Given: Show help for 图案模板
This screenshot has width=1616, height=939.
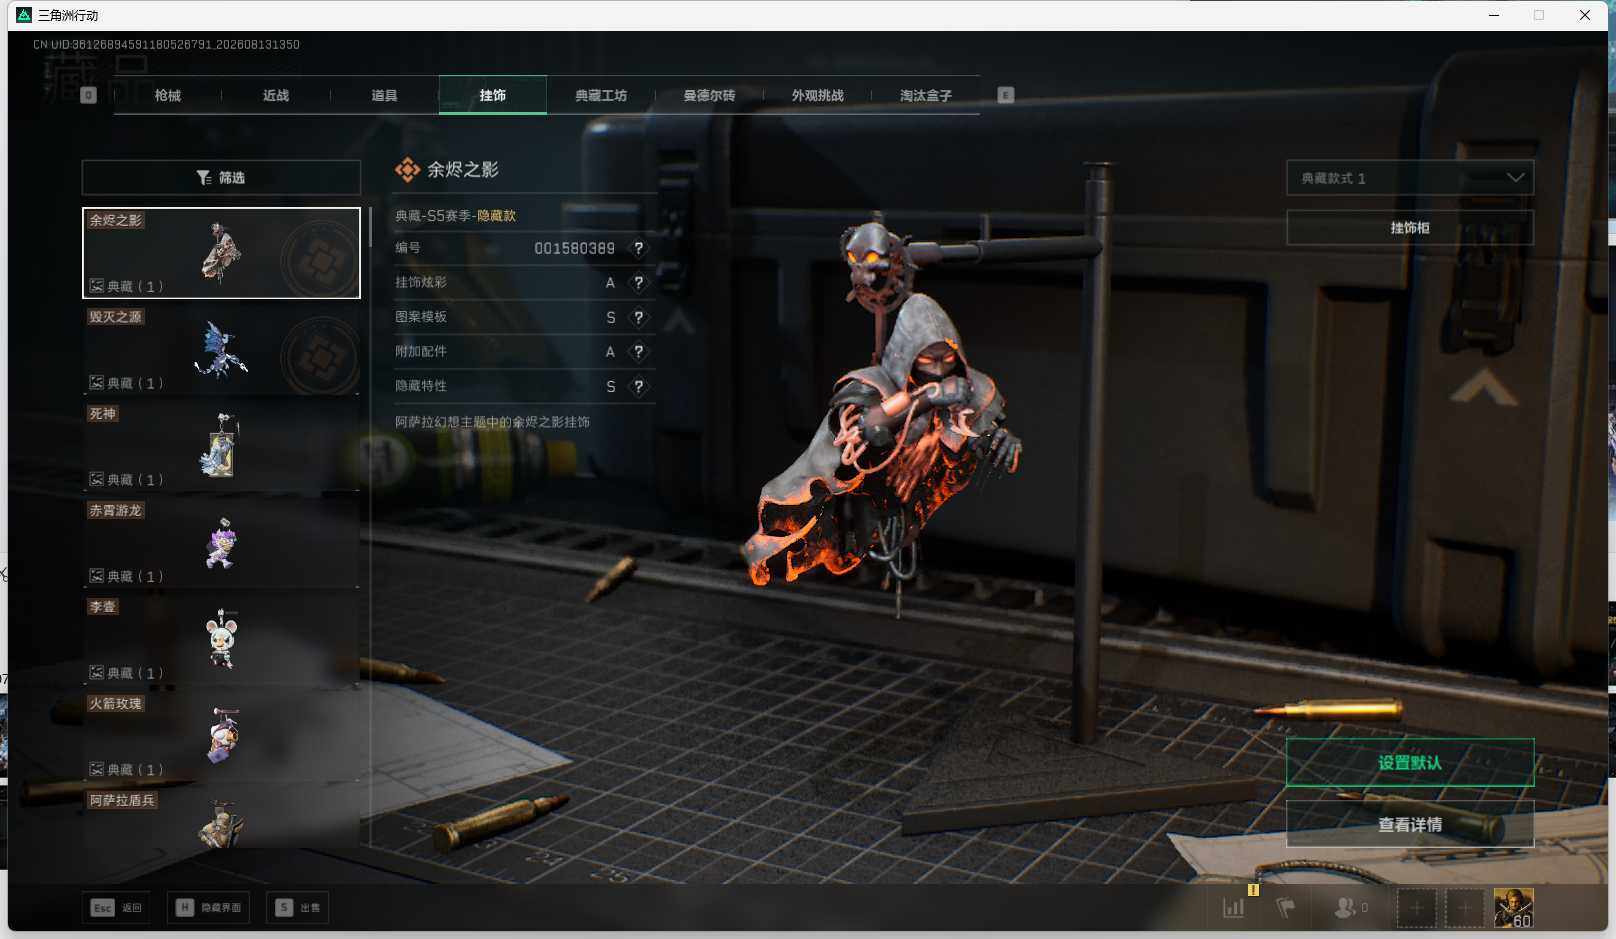Looking at the screenshot, I should (638, 317).
